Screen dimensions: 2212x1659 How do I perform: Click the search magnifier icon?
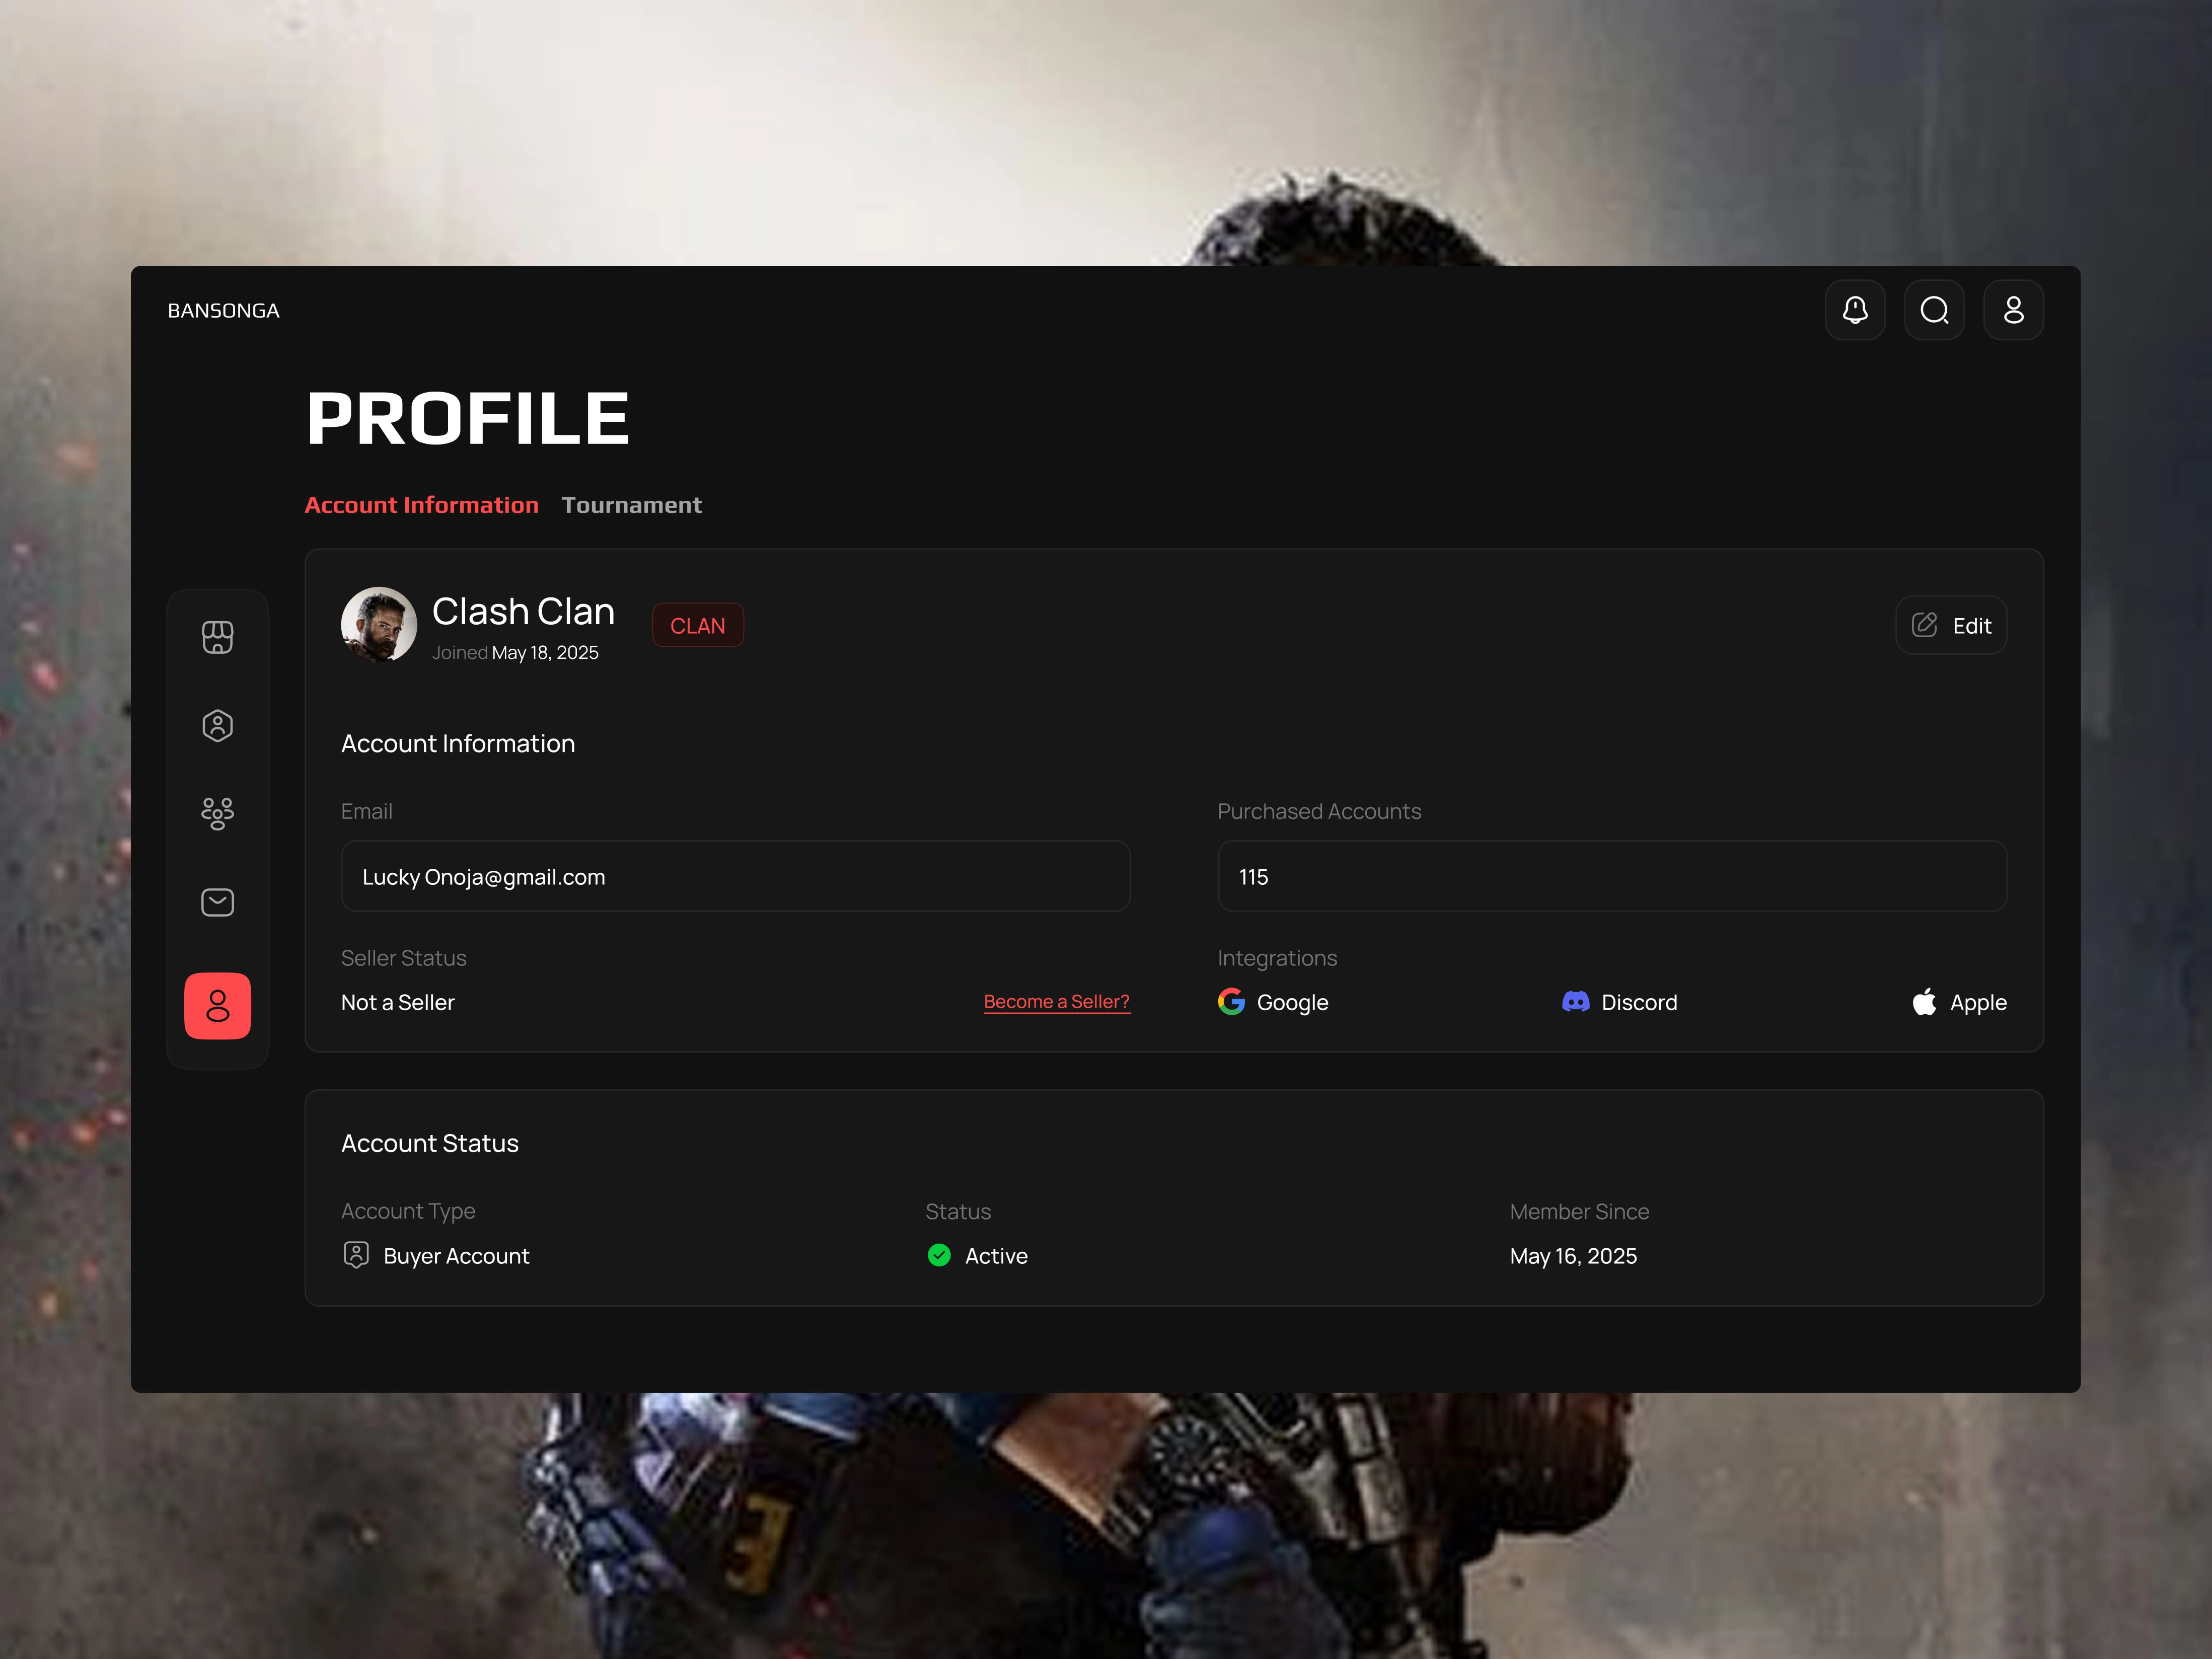1933,310
